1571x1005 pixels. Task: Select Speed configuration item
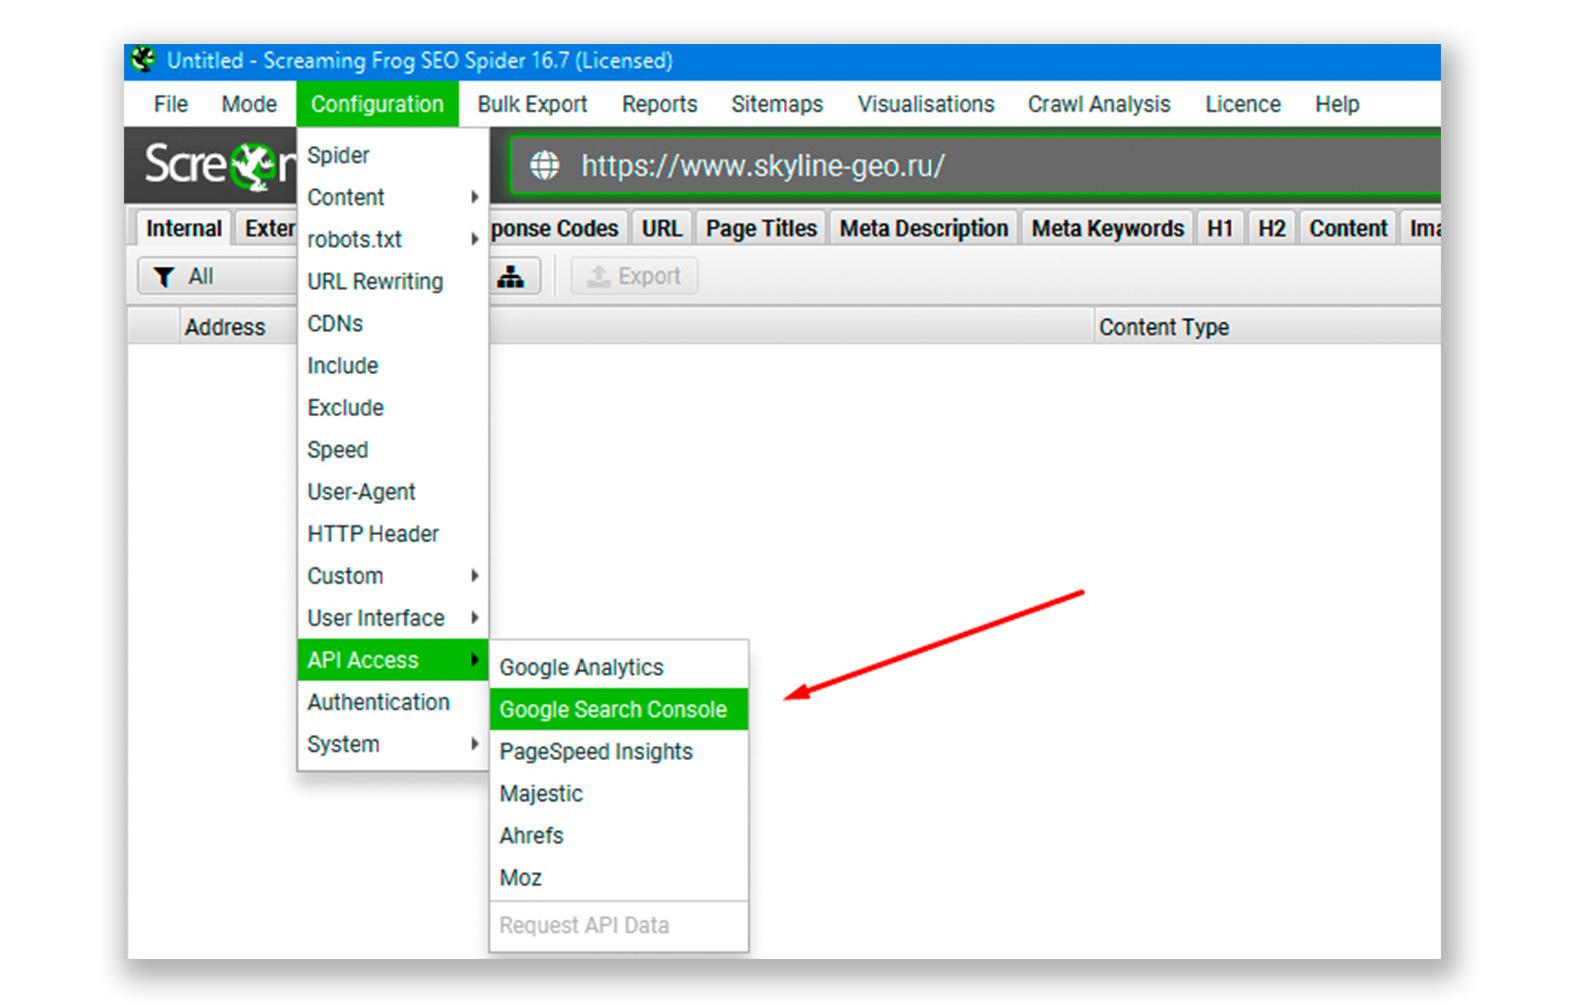pos(393,449)
